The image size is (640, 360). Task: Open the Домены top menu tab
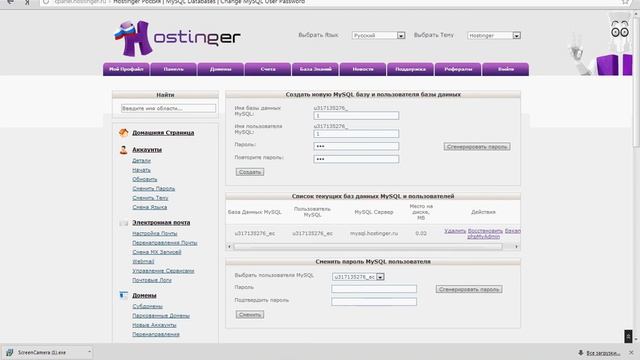pos(220,69)
